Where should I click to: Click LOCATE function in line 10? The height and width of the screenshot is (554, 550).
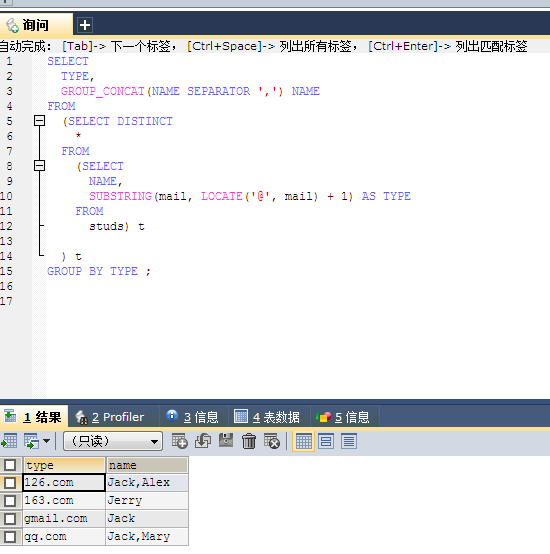pyautogui.click(x=222, y=196)
